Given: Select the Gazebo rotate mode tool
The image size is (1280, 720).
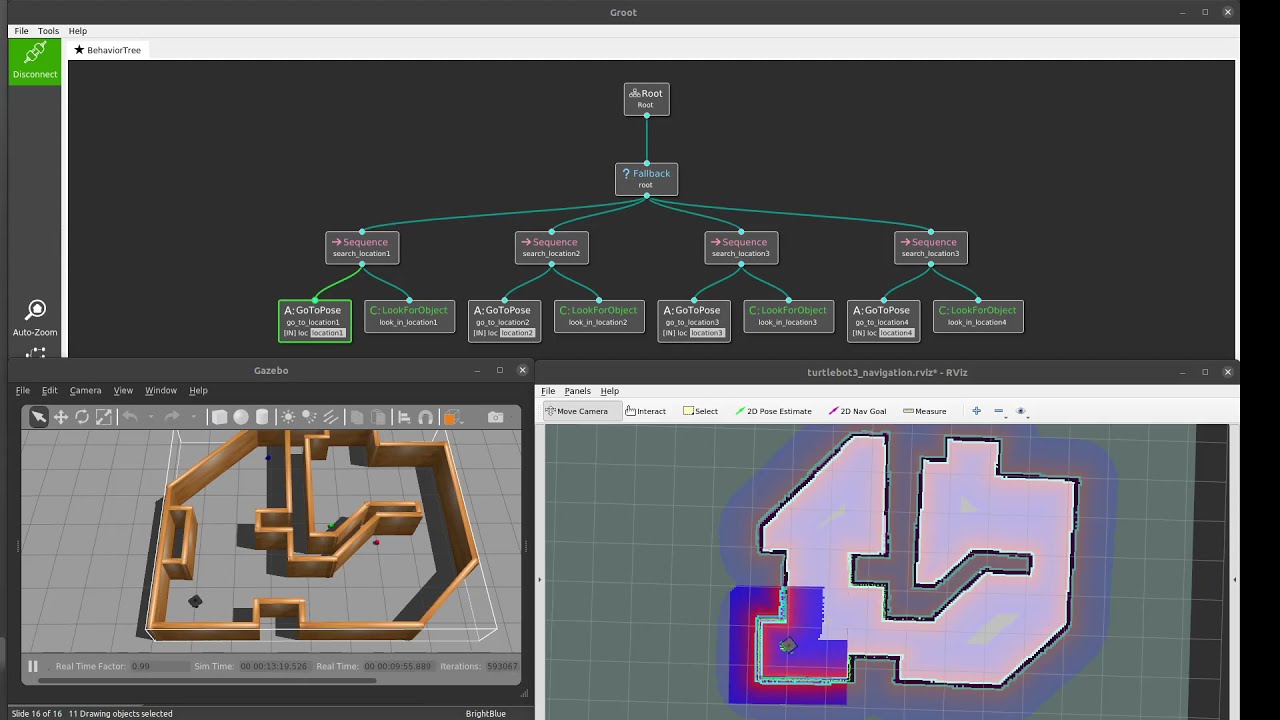Looking at the screenshot, I should tap(82, 417).
